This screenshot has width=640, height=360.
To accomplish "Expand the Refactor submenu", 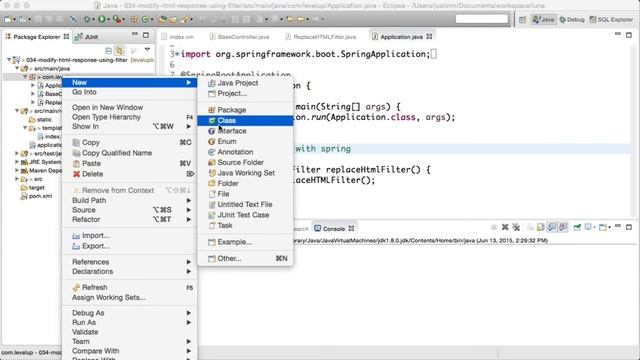I will 129,220.
